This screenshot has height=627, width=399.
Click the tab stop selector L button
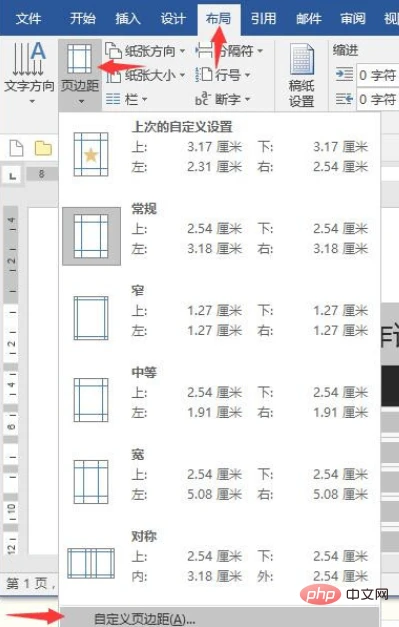point(12,176)
